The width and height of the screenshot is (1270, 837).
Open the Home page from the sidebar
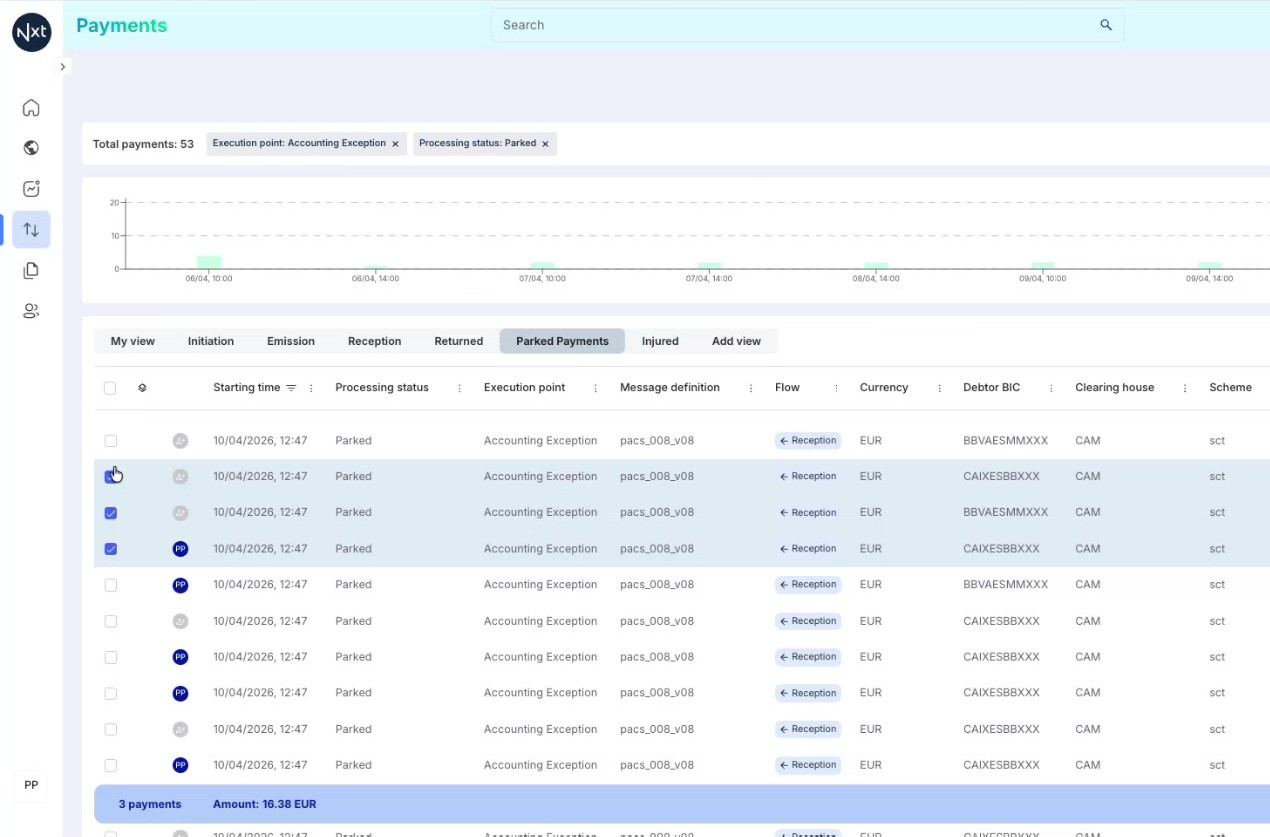(31, 108)
